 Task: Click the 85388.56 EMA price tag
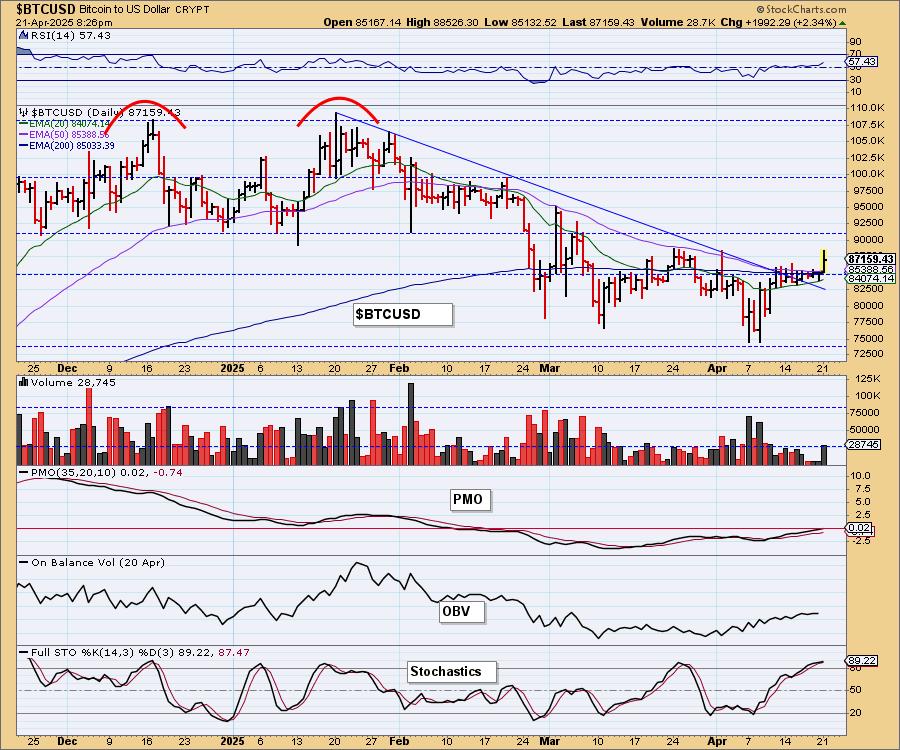[871, 269]
